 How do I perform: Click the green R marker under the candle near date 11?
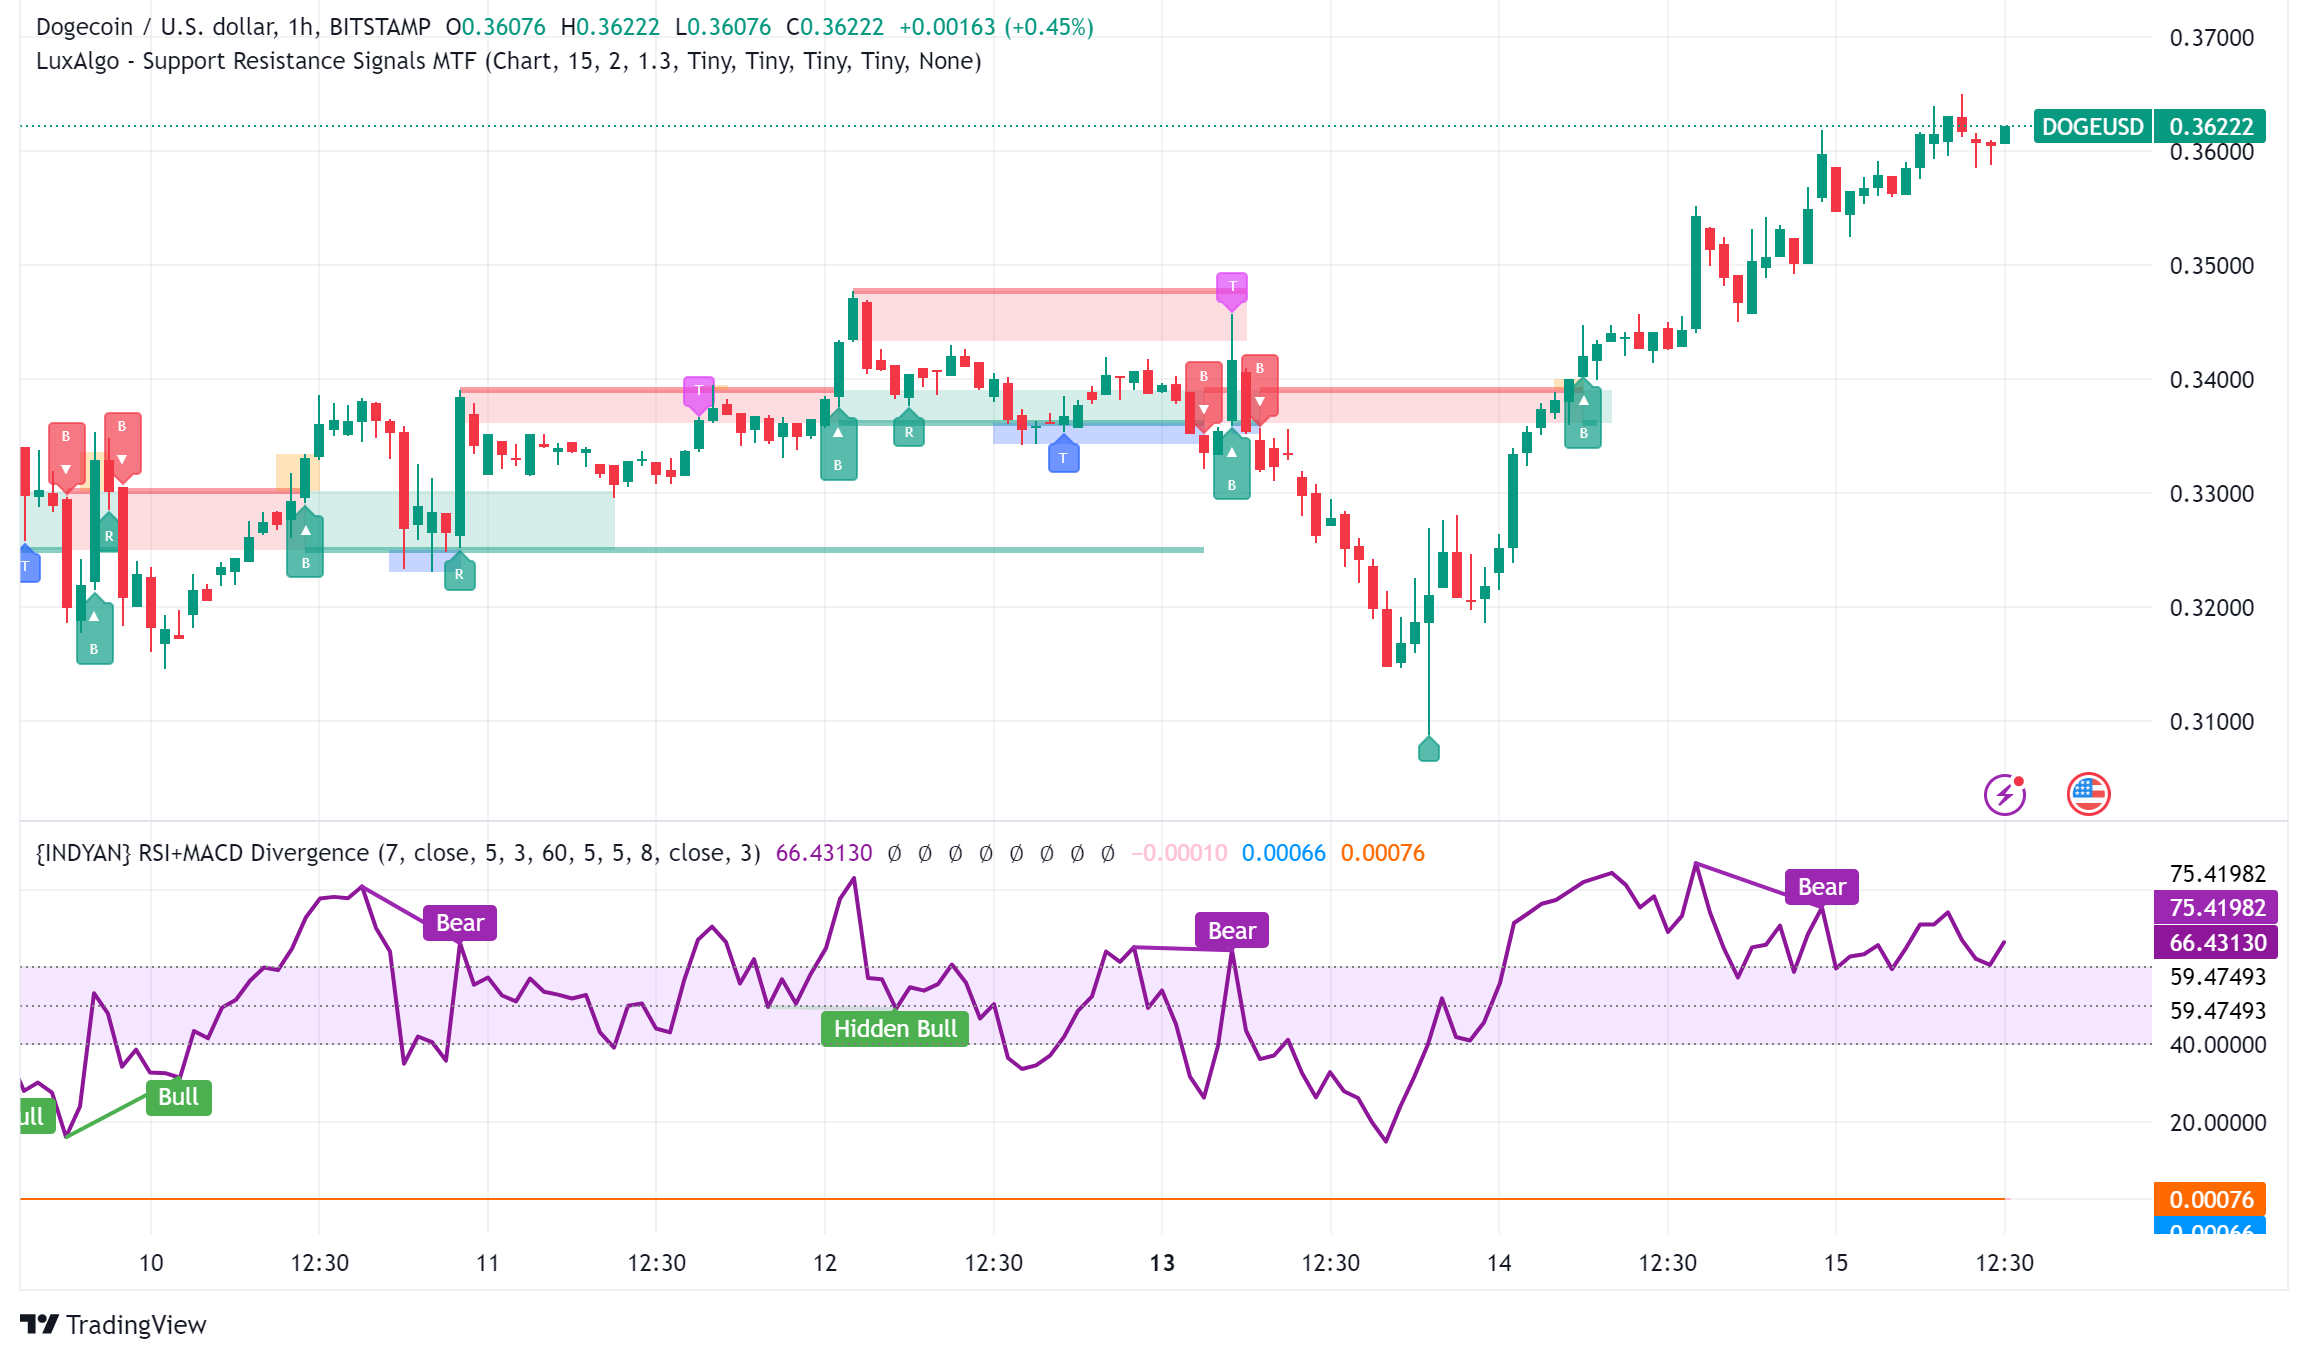(x=459, y=572)
